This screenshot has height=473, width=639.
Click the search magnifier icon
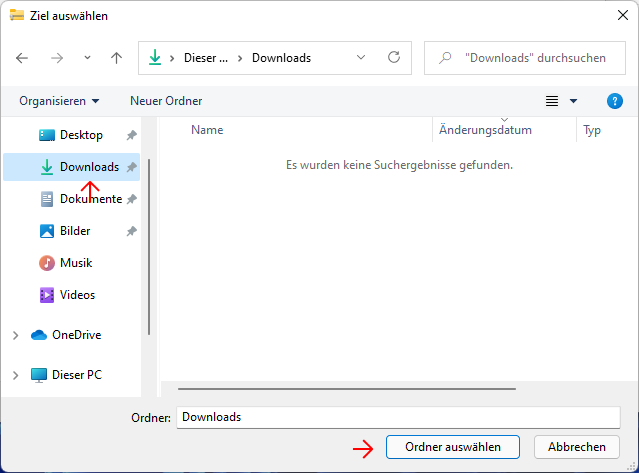(445, 58)
